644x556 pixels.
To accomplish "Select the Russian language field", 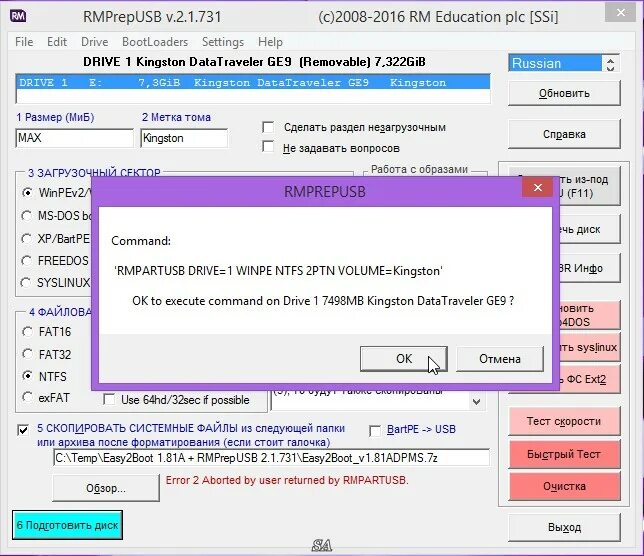I will click(x=555, y=64).
